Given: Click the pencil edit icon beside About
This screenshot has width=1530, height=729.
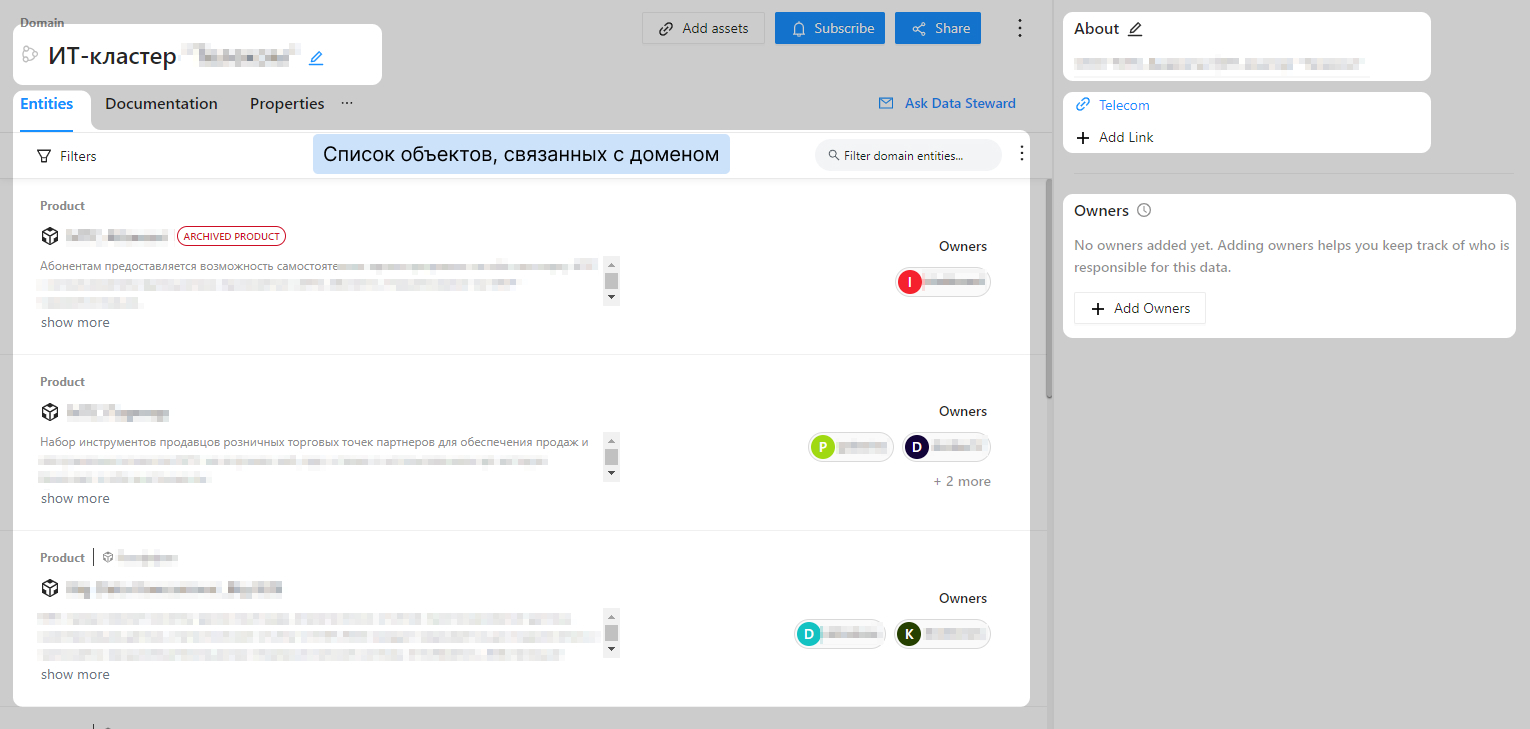Looking at the screenshot, I should 1135,29.
